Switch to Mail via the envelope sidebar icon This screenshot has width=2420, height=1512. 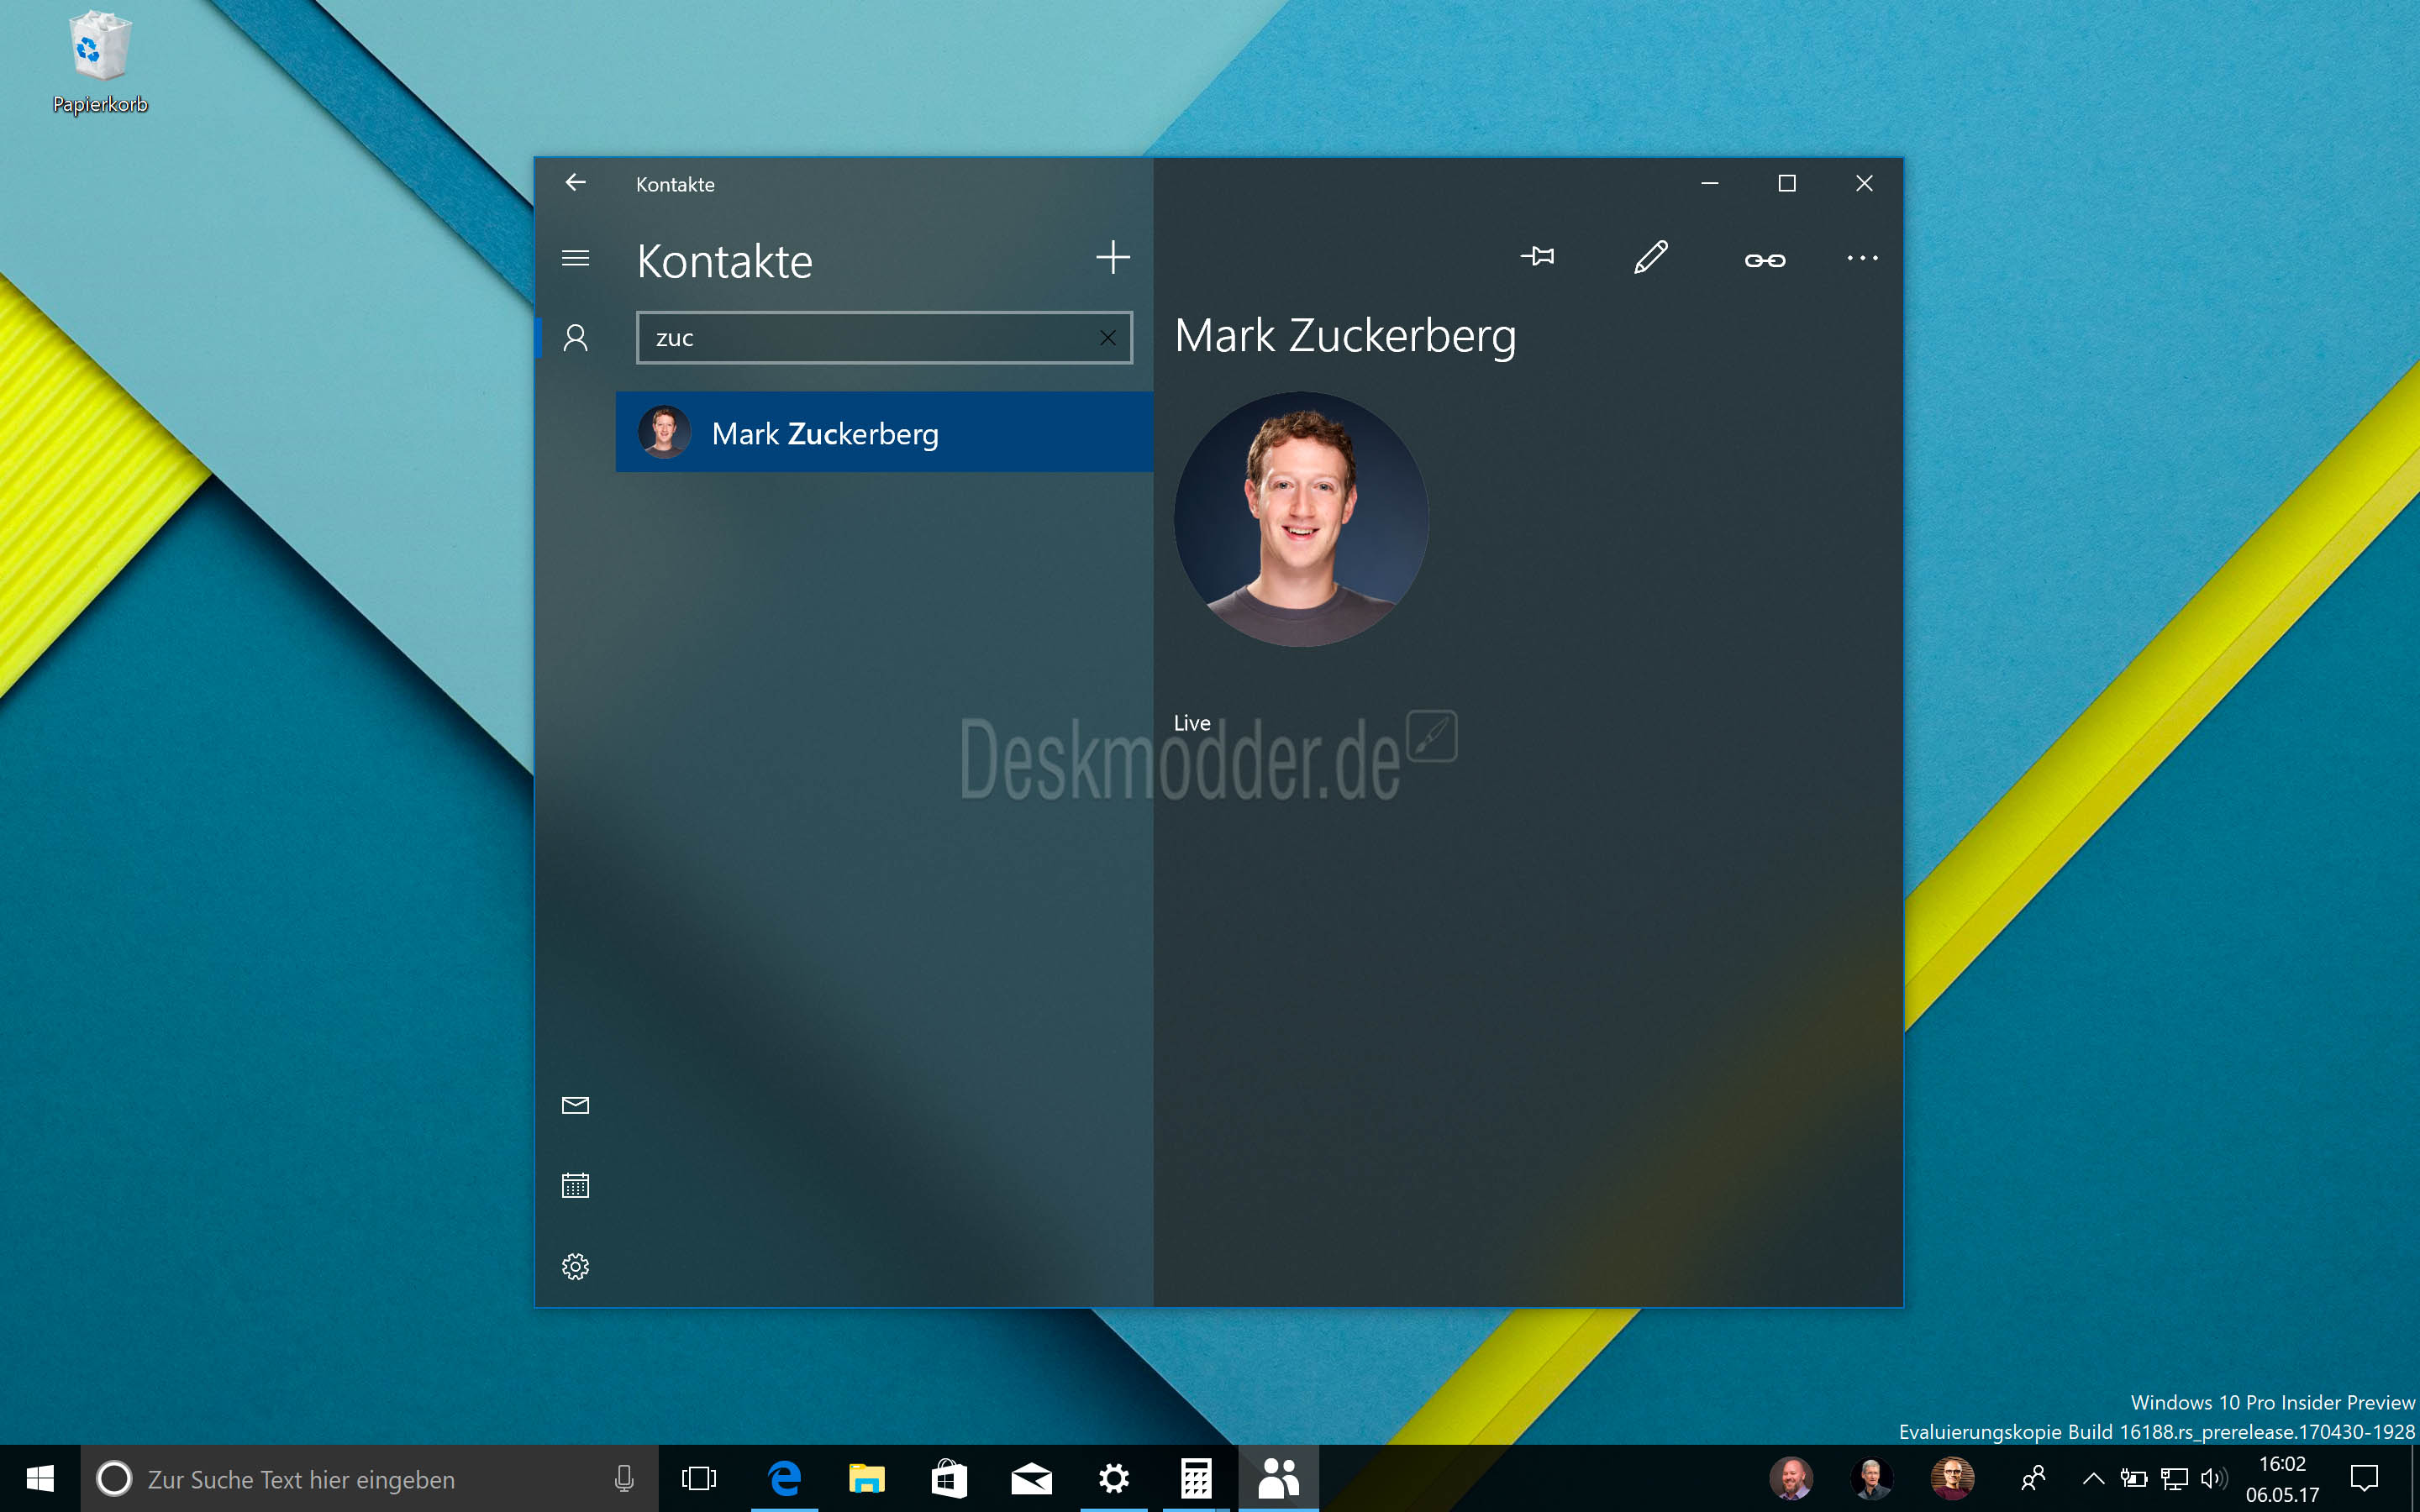pos(575,1105)
